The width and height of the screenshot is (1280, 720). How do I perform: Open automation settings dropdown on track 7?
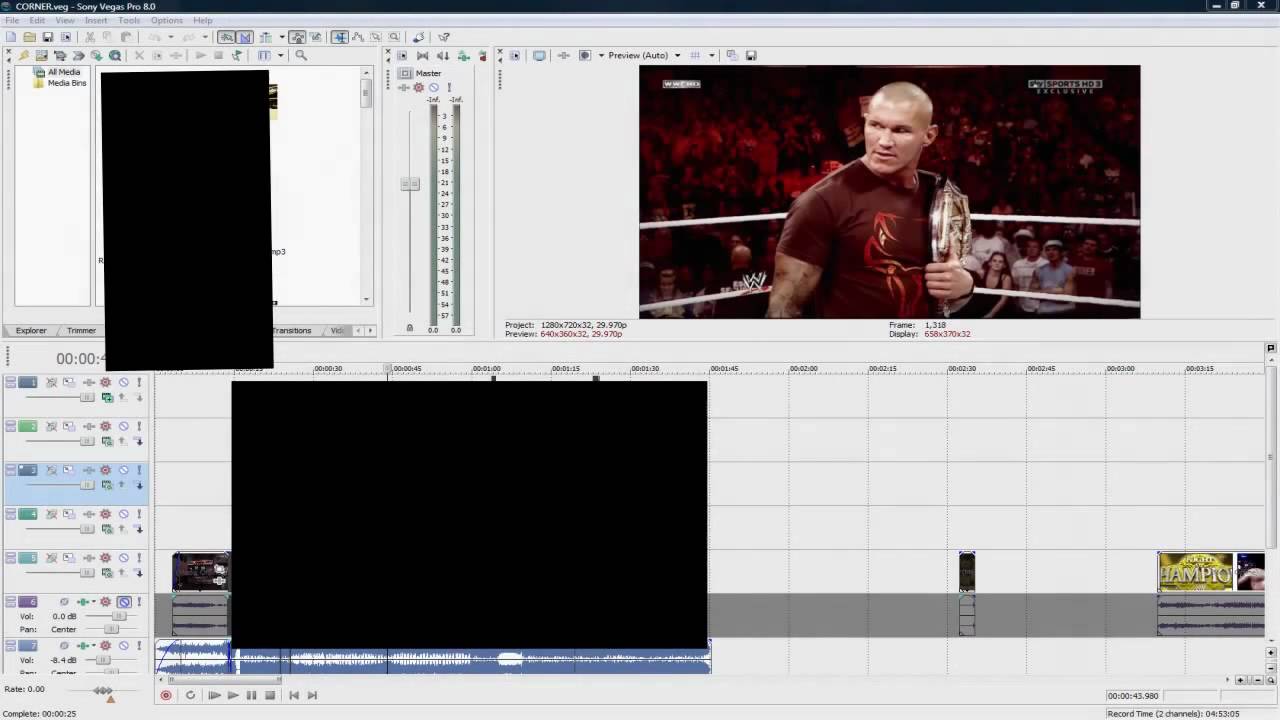[94, 645]
